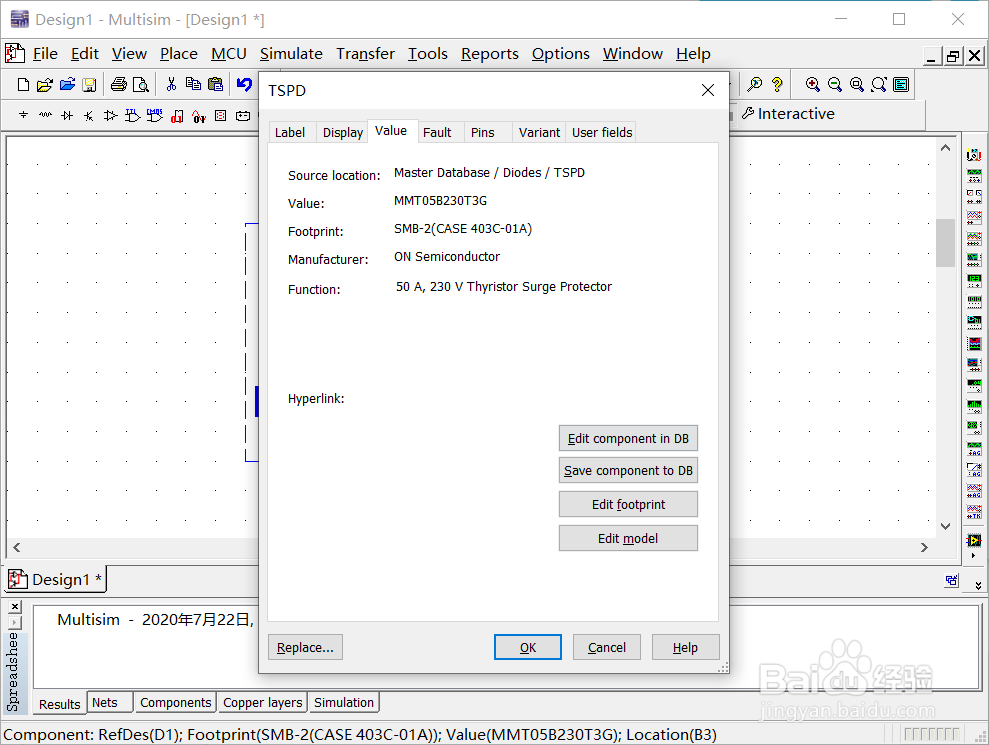Open the File menu
The height and width of the screenshot is (745, 989).
(x=45, y=54)
